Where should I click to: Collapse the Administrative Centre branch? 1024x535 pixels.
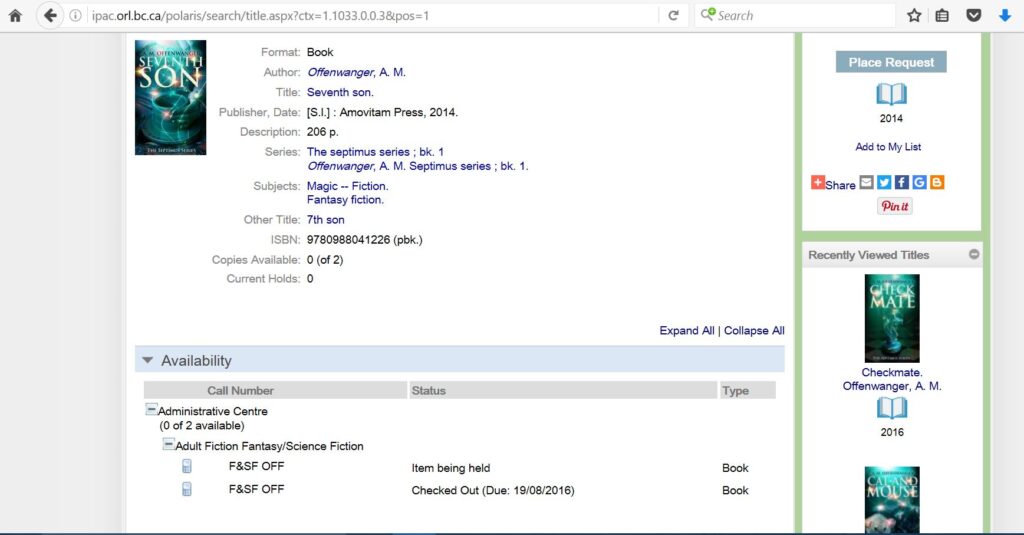(151, 410)
